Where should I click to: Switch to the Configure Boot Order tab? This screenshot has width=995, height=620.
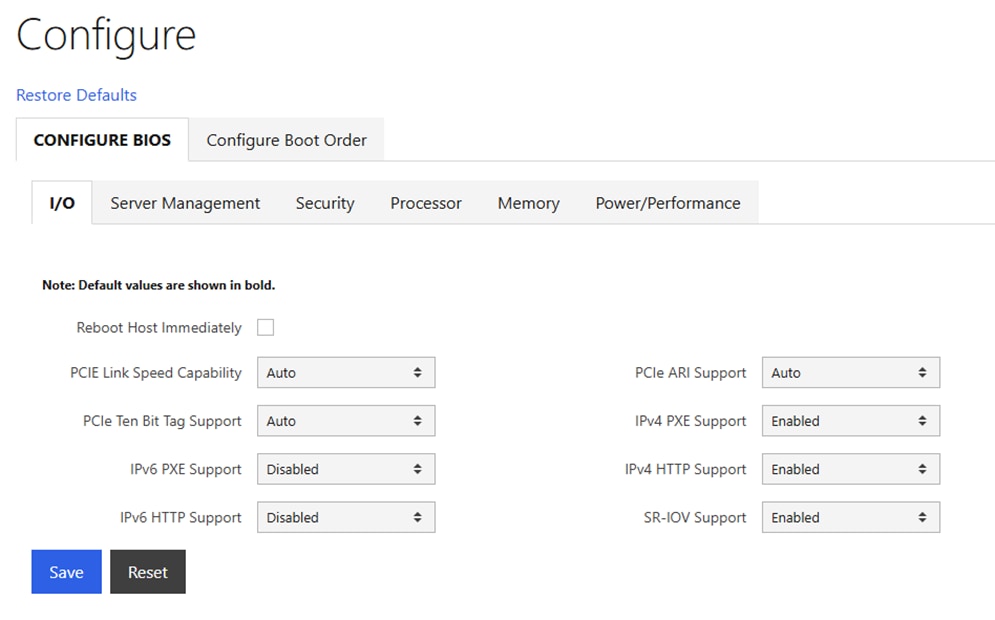(286, 140)
